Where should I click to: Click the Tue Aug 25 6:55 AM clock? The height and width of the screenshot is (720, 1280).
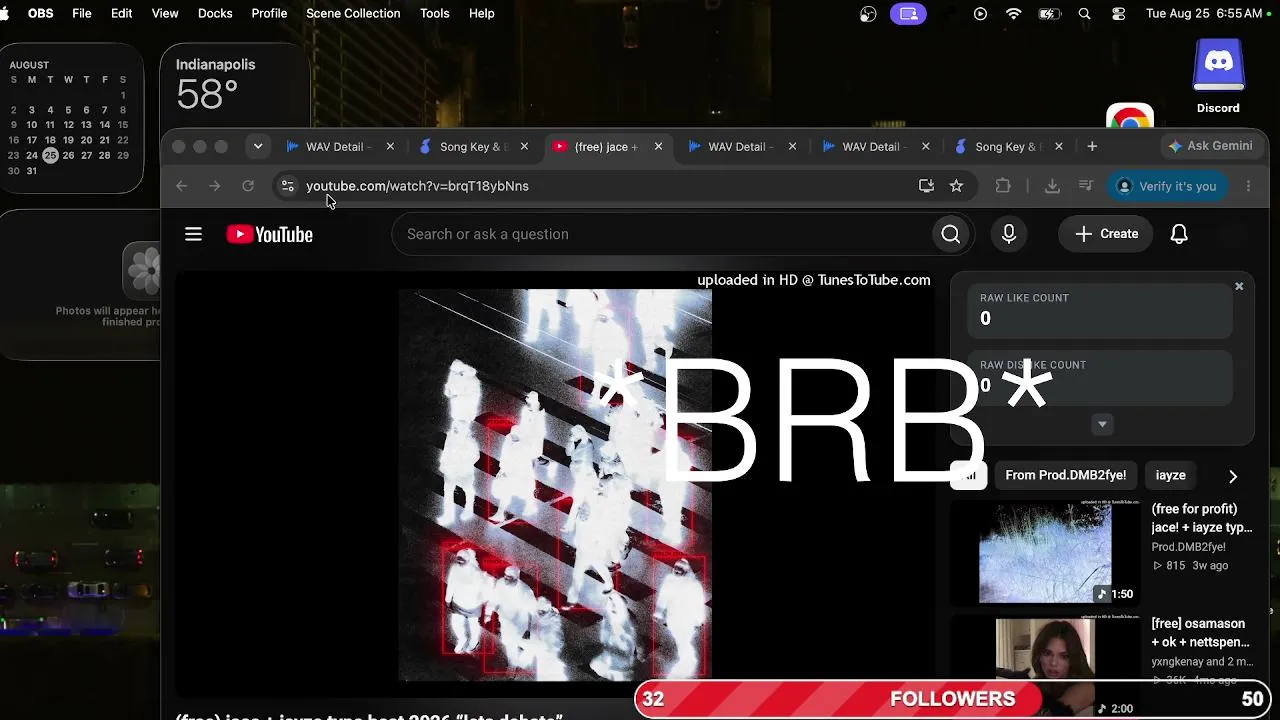[x=1204, y=14]
